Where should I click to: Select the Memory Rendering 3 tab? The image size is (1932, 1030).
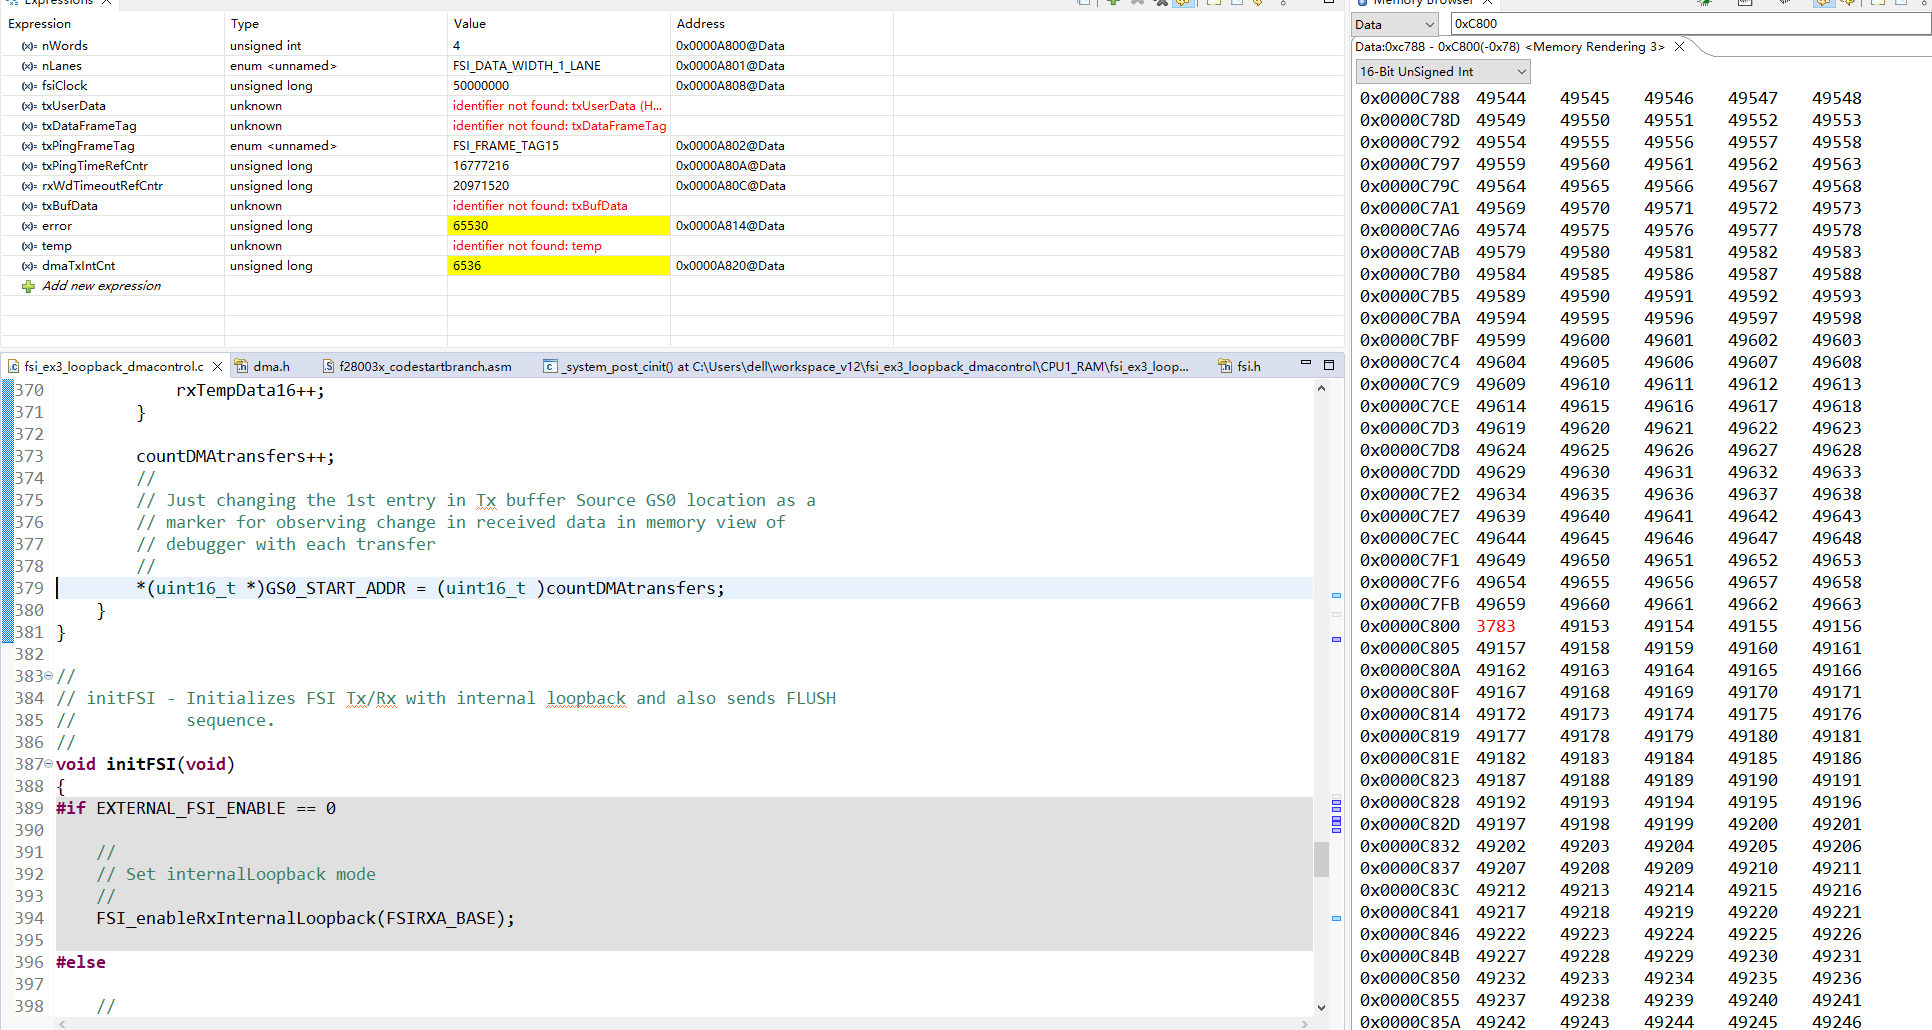tap(1510, 47)
